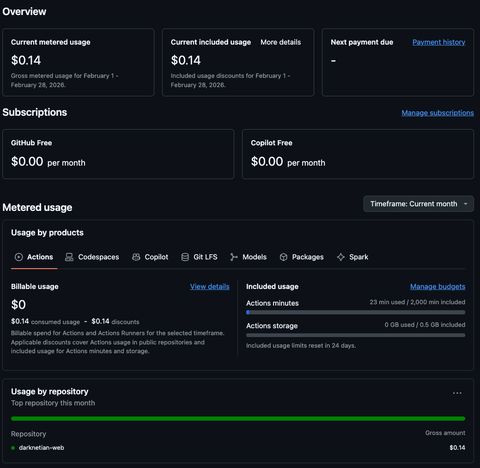Click the Packages cube icon
Image resolution: width=480 pixels, height=468 pixels.
283,257
